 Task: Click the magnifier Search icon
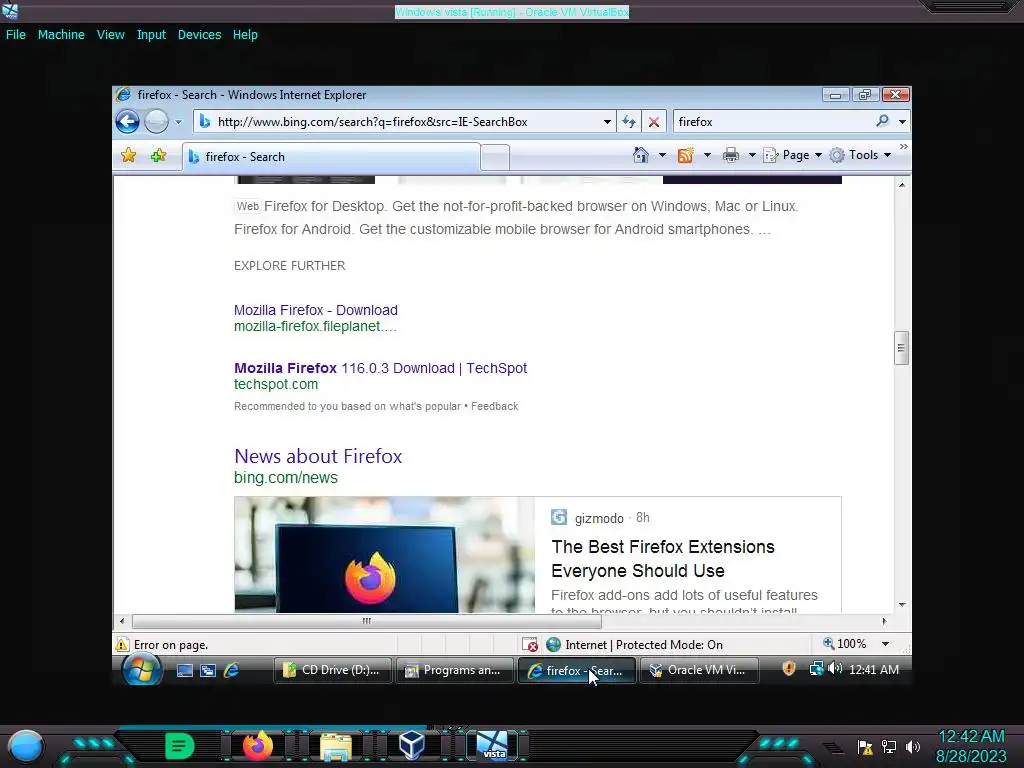[x=883, y=121]
